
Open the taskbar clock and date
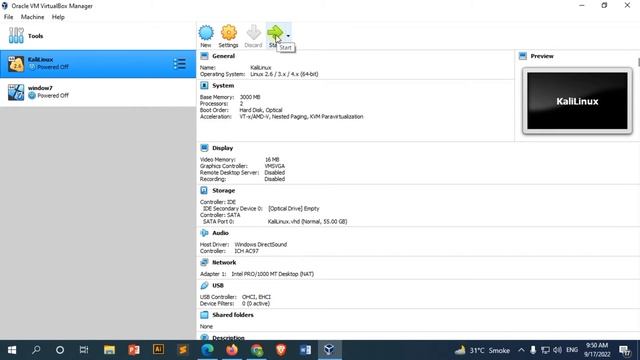click(597, 350)
